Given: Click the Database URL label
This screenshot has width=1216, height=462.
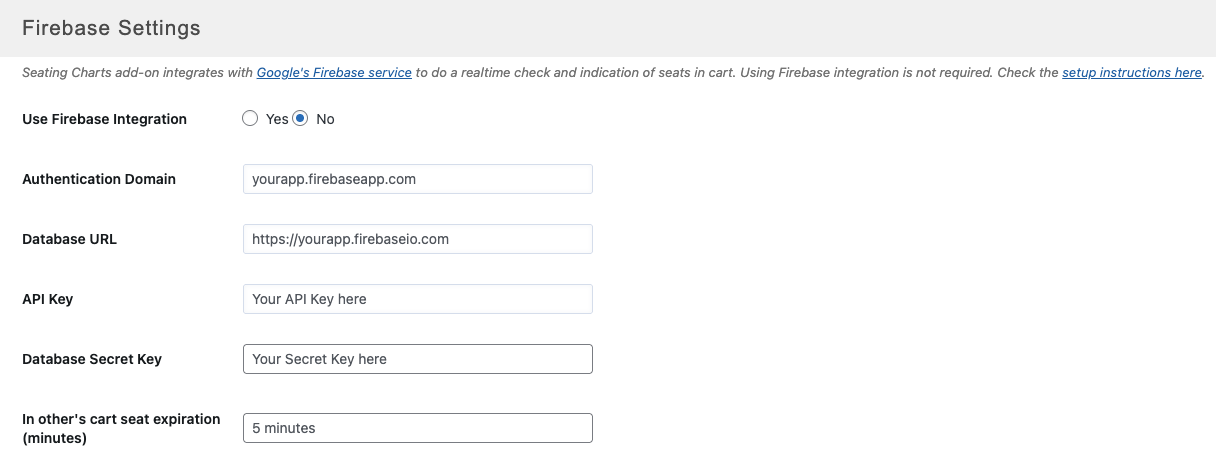Looking at the screenshot, I should [x=69, y=239].
